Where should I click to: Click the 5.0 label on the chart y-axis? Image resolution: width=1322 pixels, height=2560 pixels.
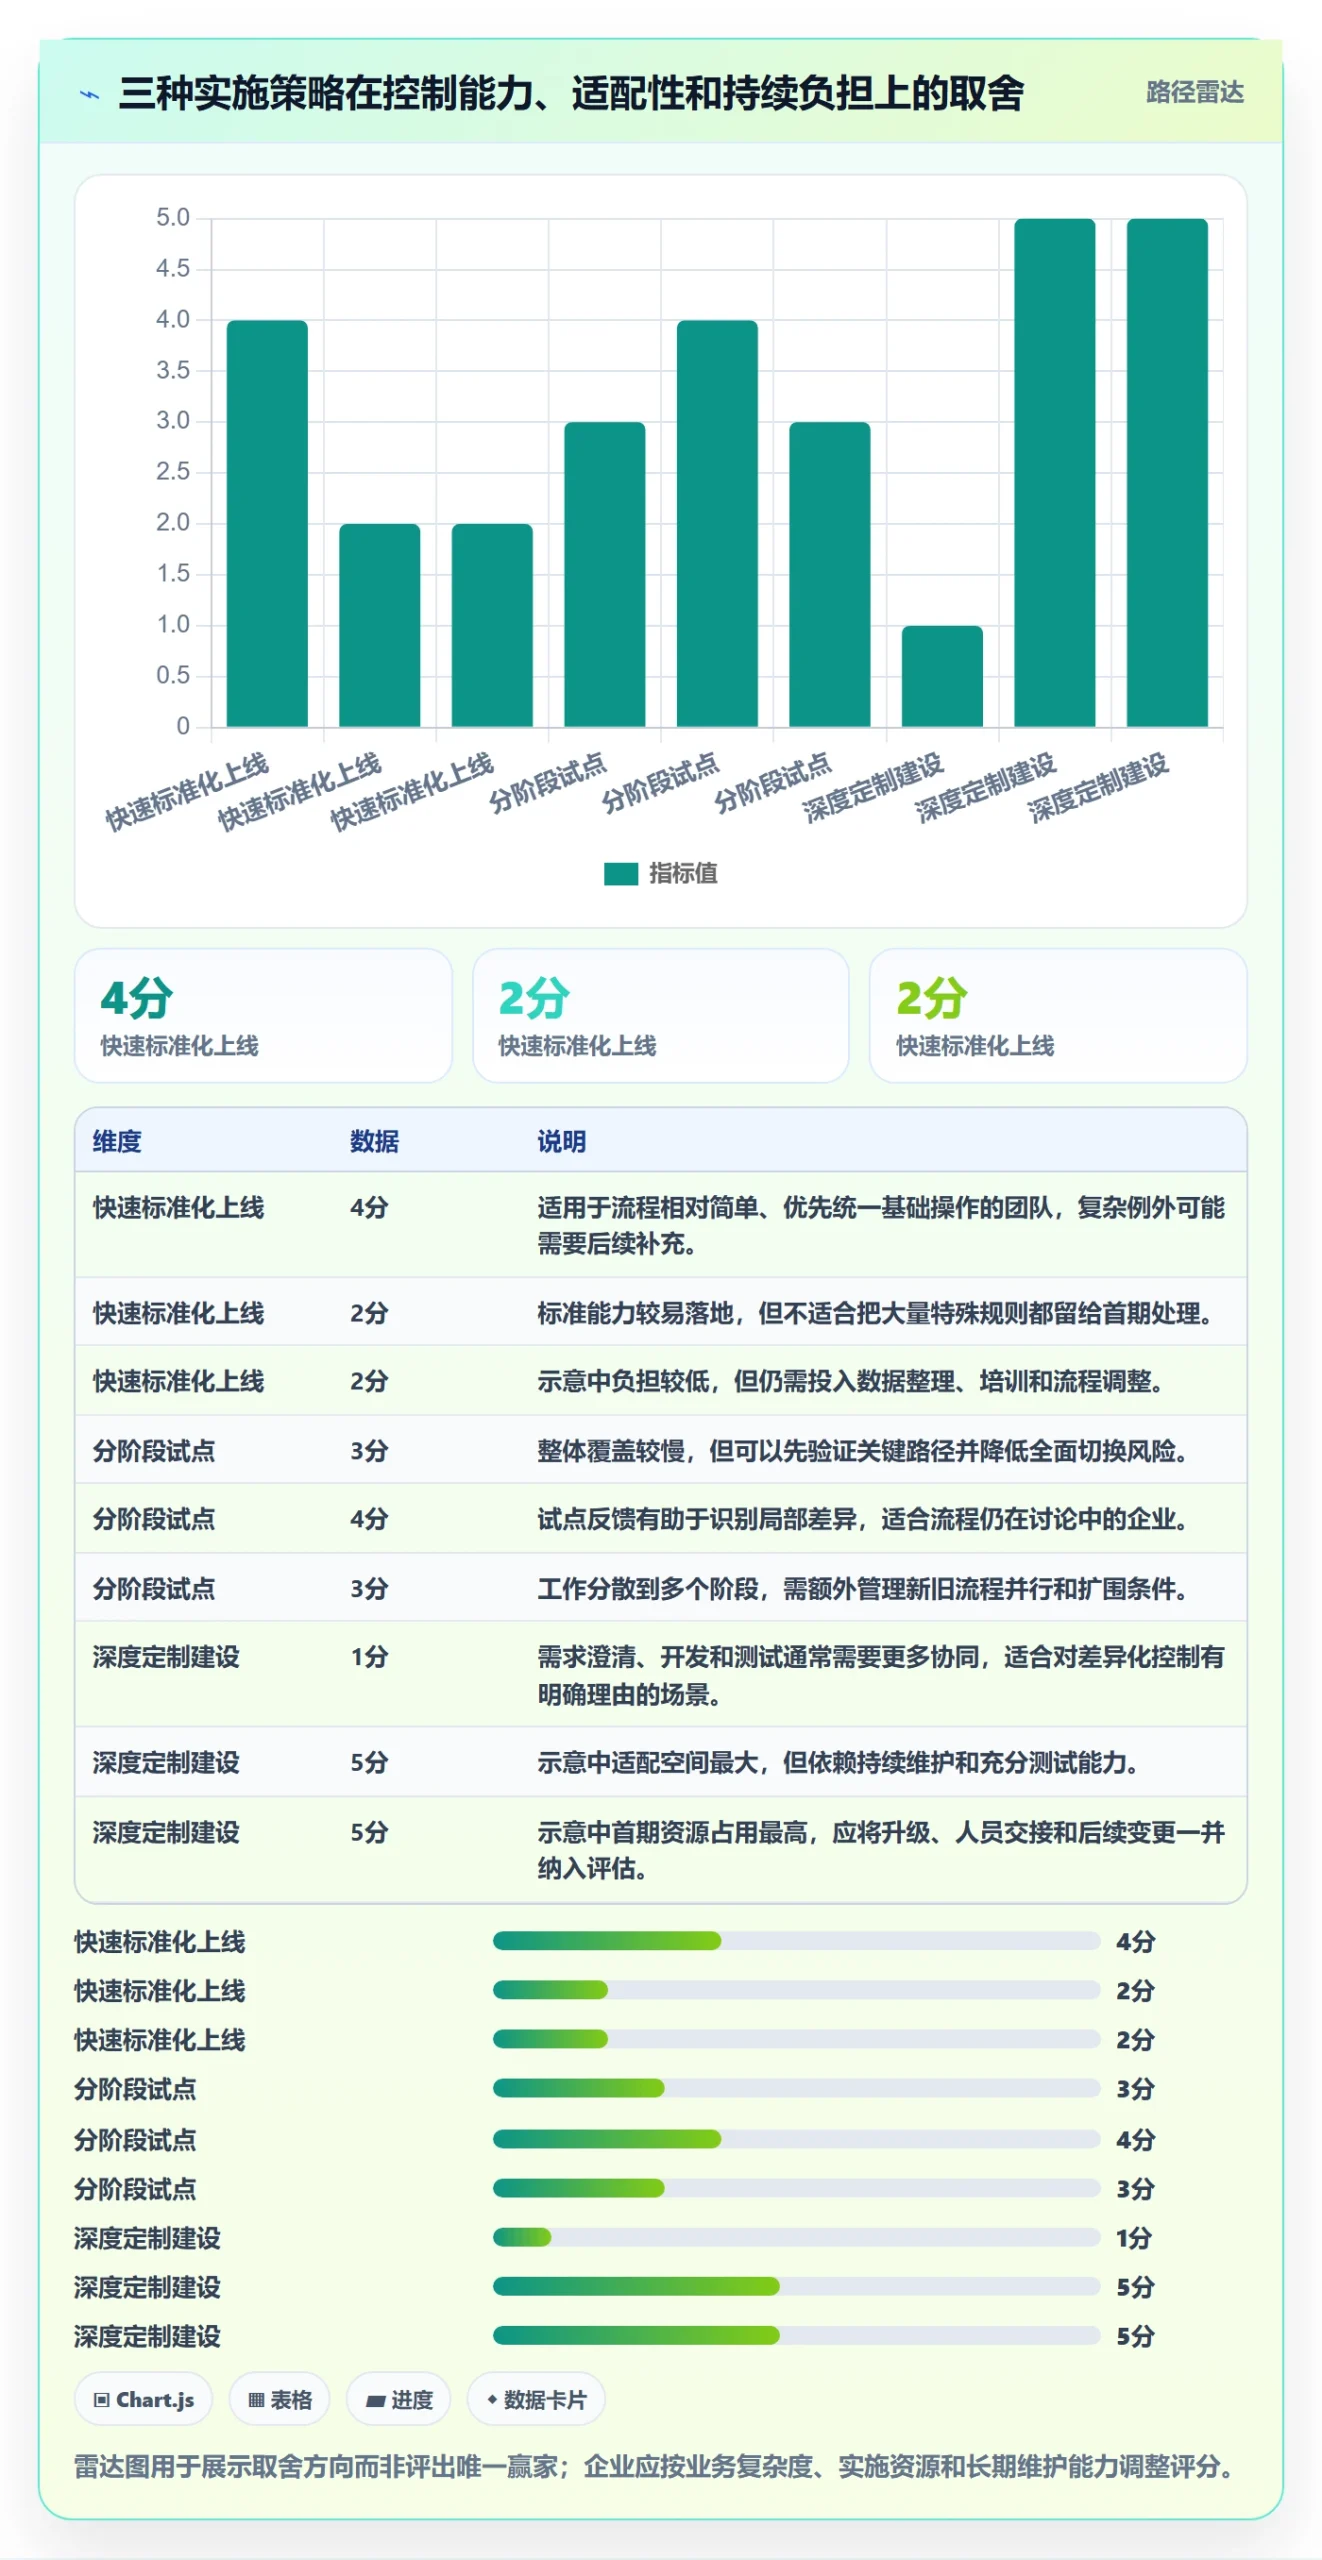pyautogui.click(x=172, y=217)
